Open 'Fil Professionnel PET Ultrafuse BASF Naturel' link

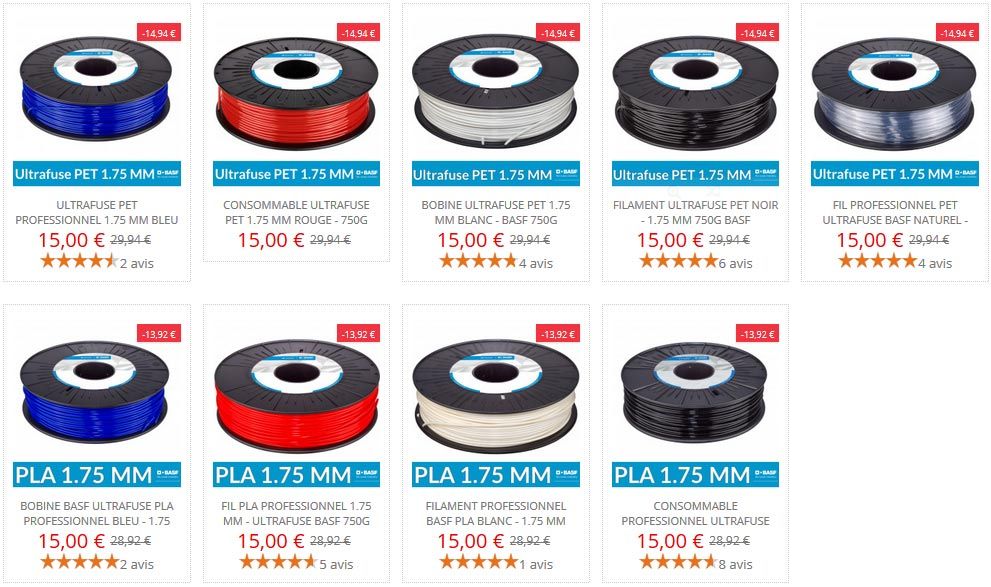(894, 212)
